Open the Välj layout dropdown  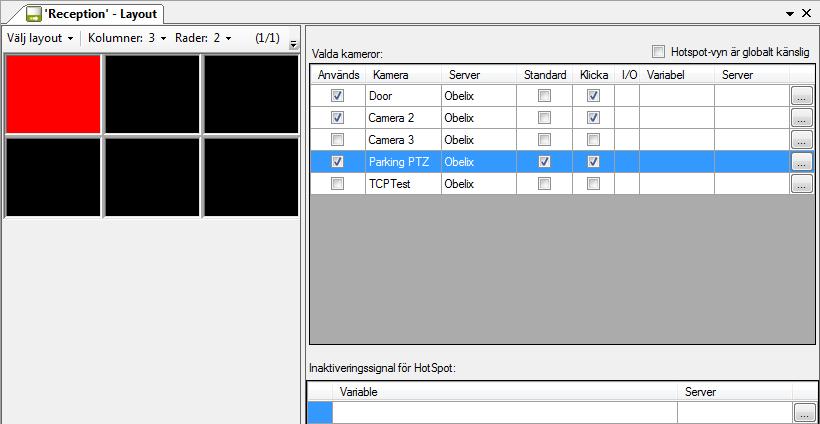40,38
